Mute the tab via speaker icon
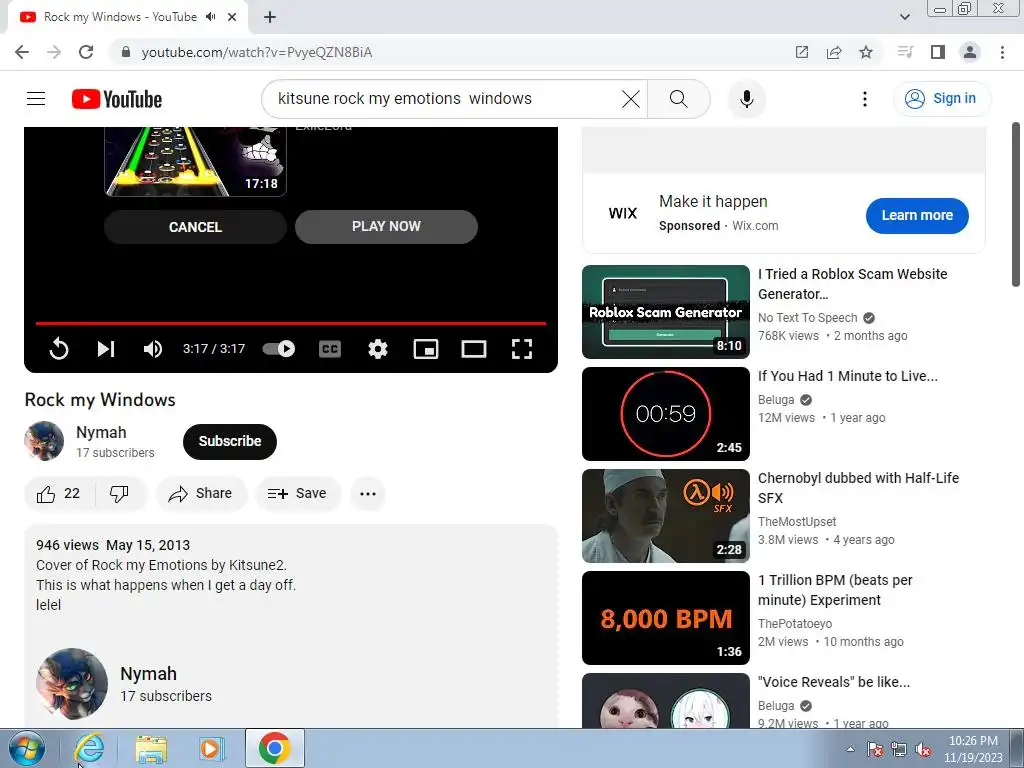Image resolution: width=1024 pixels, height=768 pixels. click(210, 17)
